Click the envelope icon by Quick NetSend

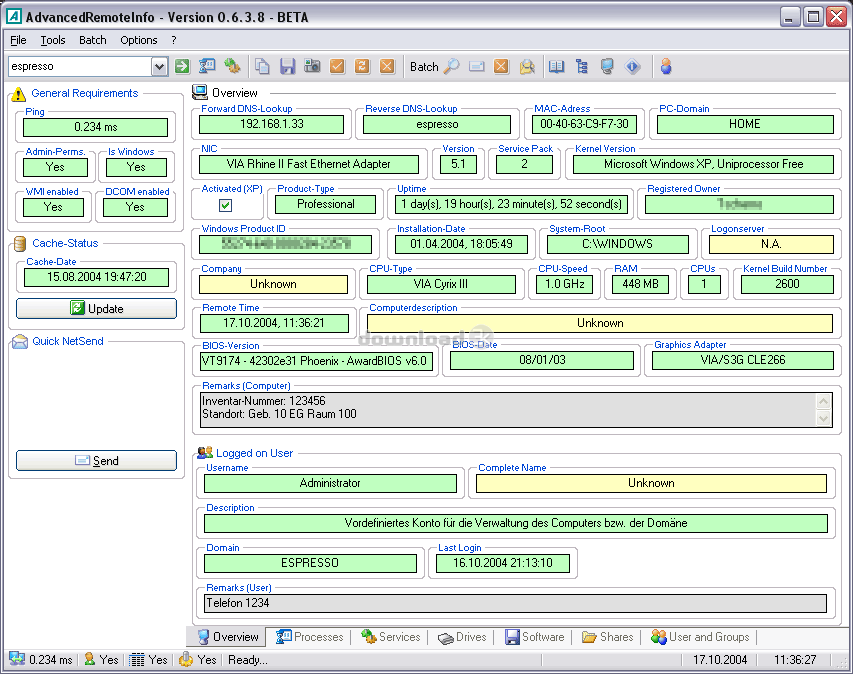coord(20,342)
